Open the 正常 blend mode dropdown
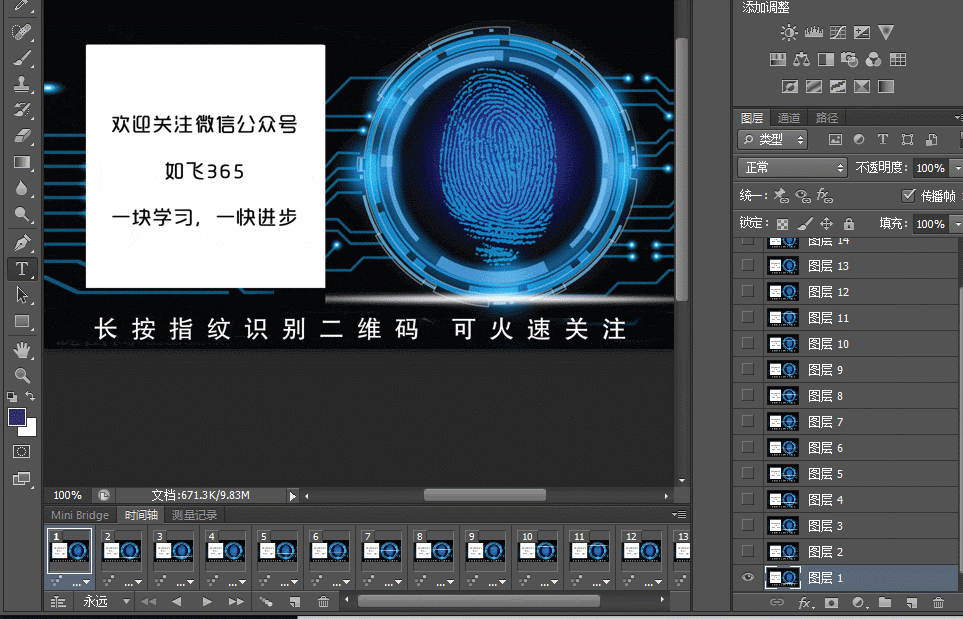The image size is (963, 619). click(x=792, y=168)
